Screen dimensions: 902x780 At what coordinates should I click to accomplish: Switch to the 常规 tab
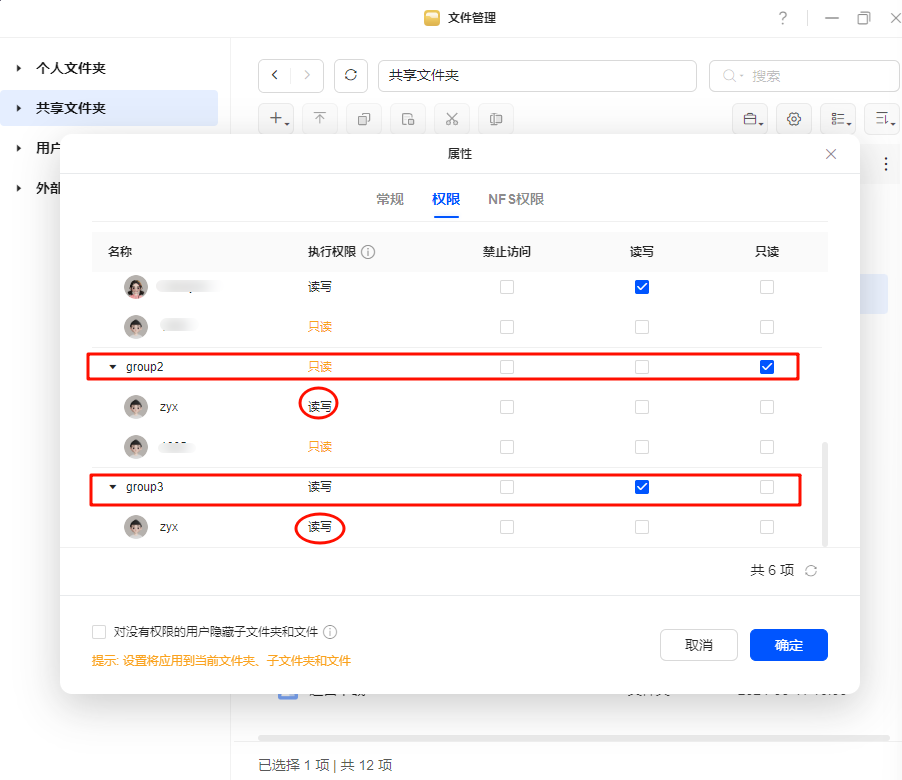pyautogui.click(x=390, y=199)
